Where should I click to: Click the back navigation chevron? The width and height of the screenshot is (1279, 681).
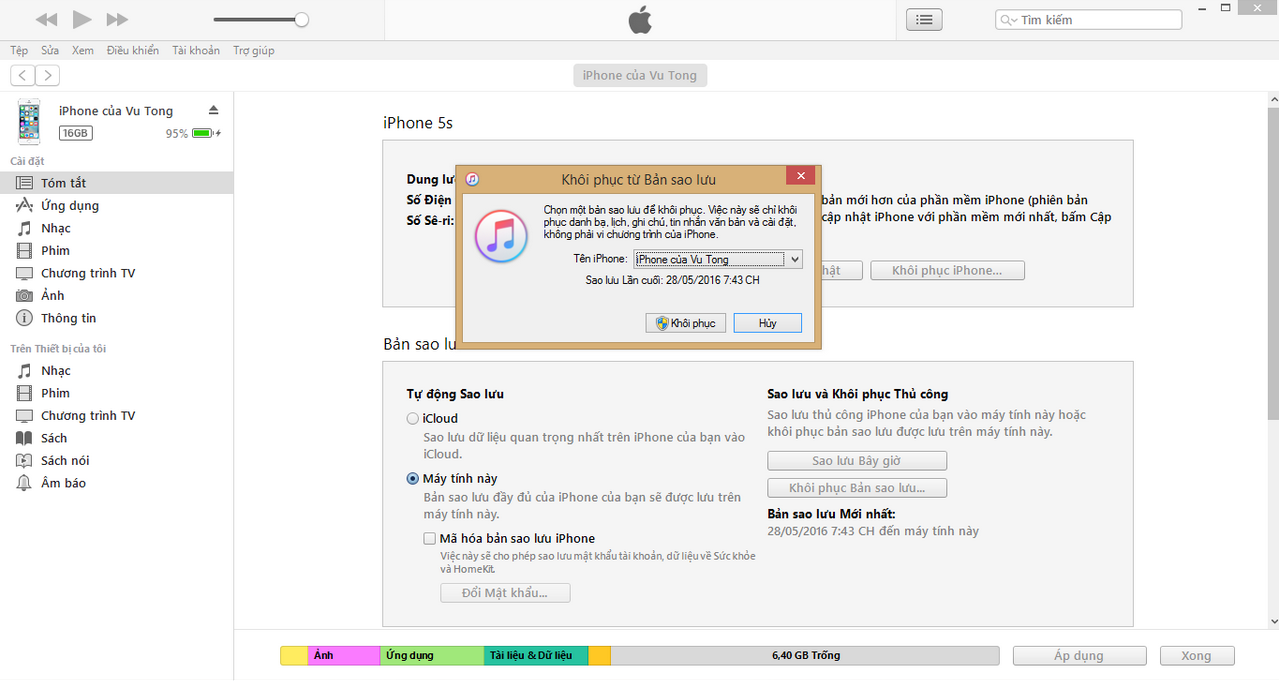[21, 74]
